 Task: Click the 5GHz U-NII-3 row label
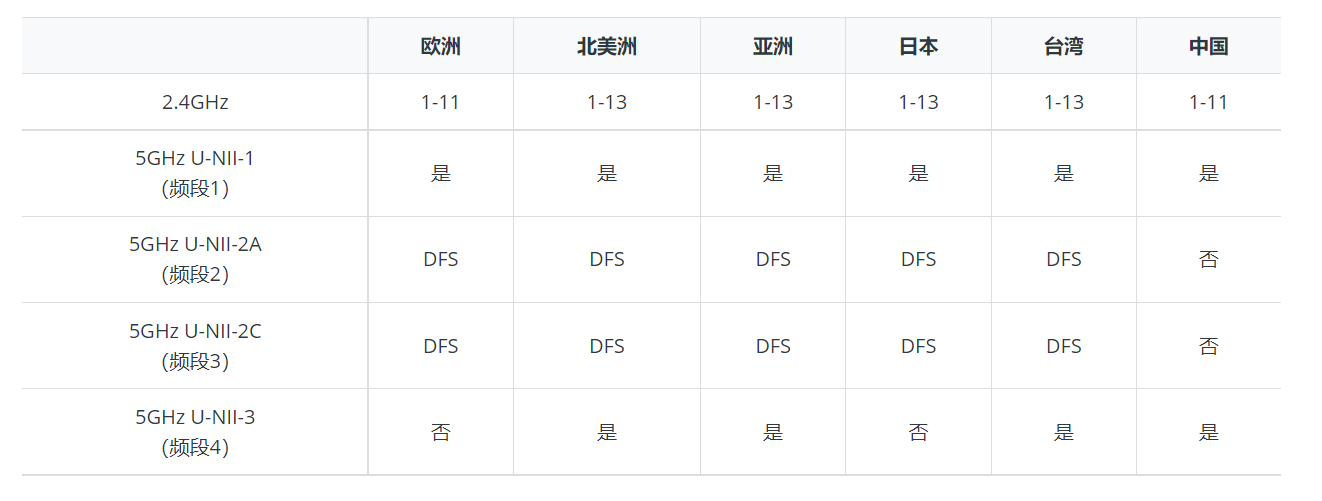click(x=195, y=432)
